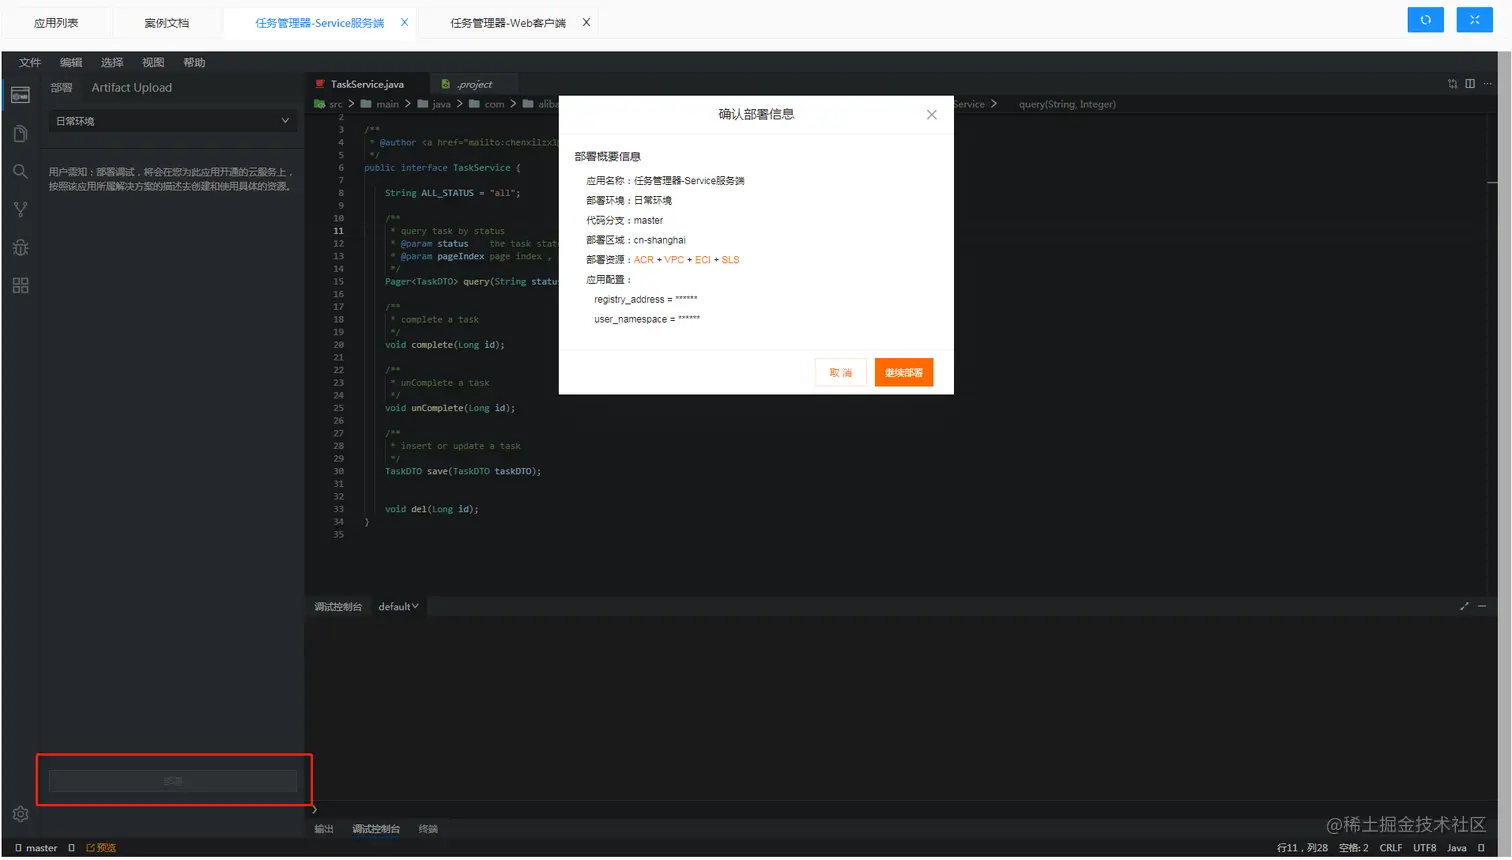Expand the bottom panel chevron arrow
Screen dimensions: 1512x860
(314, 810)
